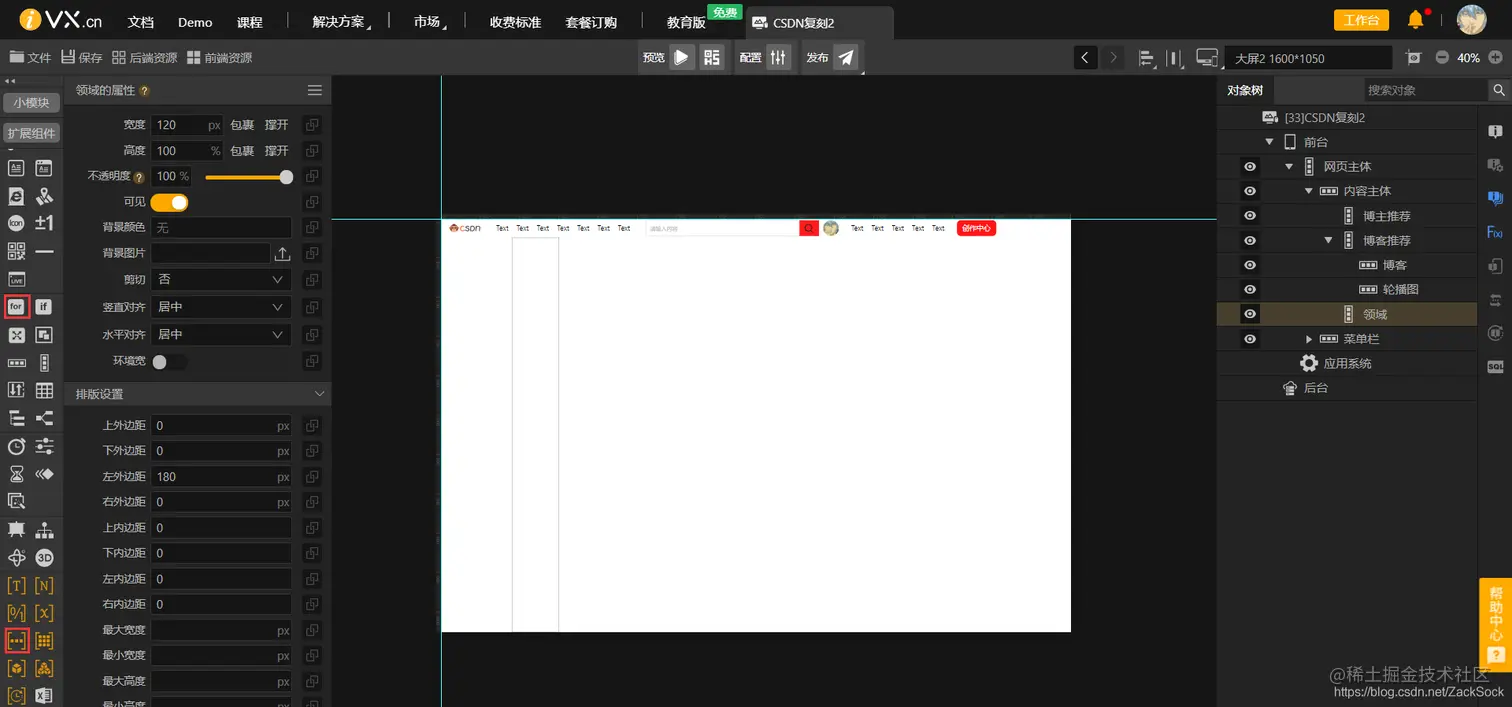
Task: Click the 扩展组件 button
Action: point(32,133)
